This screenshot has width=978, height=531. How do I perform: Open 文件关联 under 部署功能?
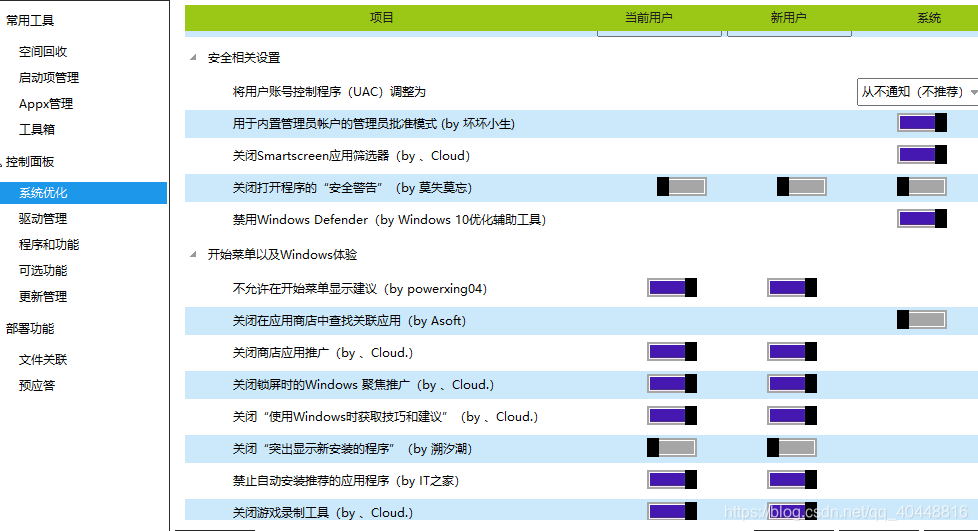[x=43, y=360]
